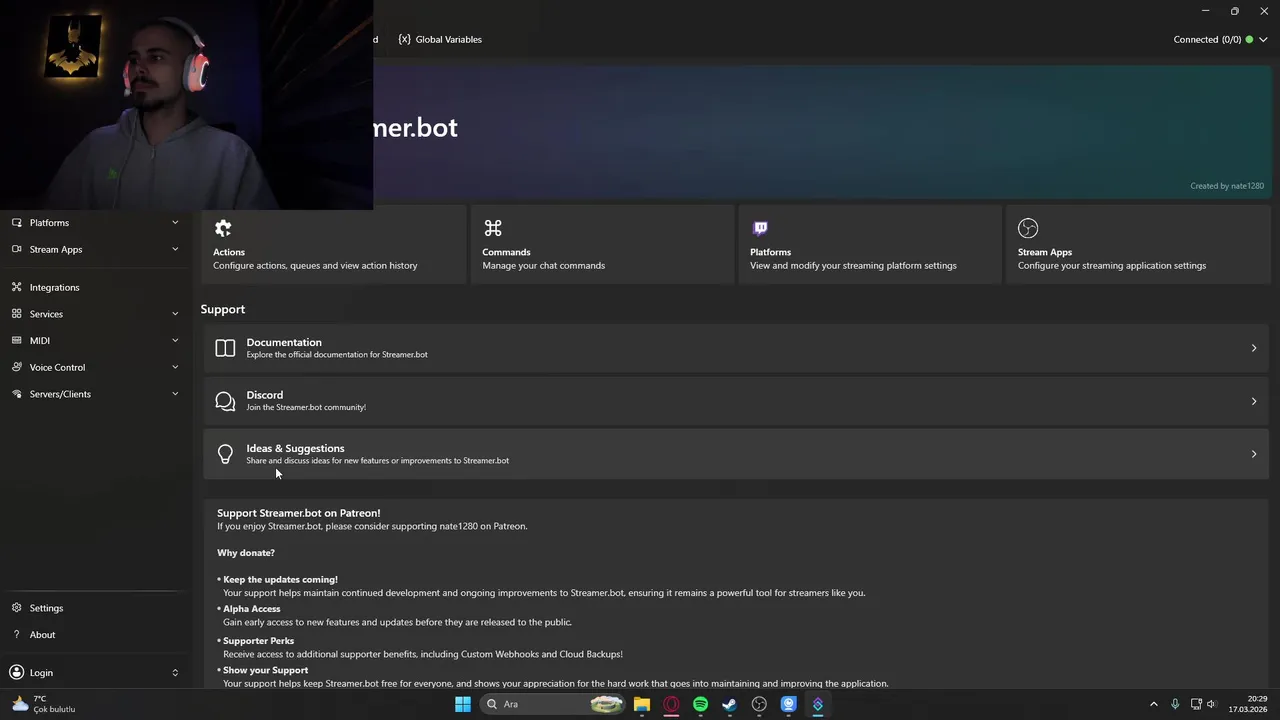Image resolution: width=1280 pixels, height=720 pixels.
Task: Click the volume icon in the system tray
Action: (x=1211, y=704)
